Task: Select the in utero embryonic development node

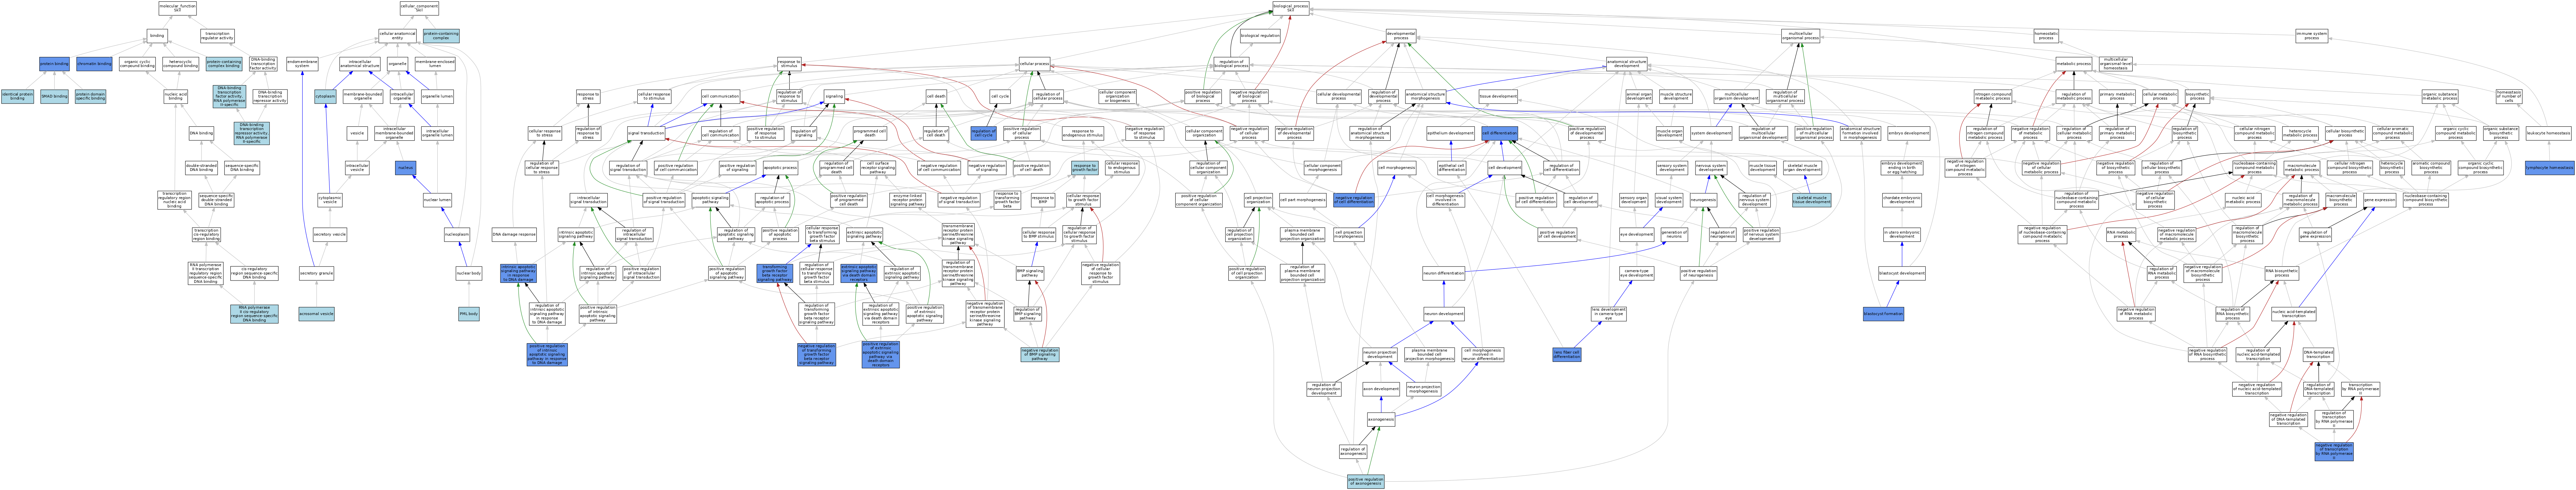Action: click(1902, 235)
